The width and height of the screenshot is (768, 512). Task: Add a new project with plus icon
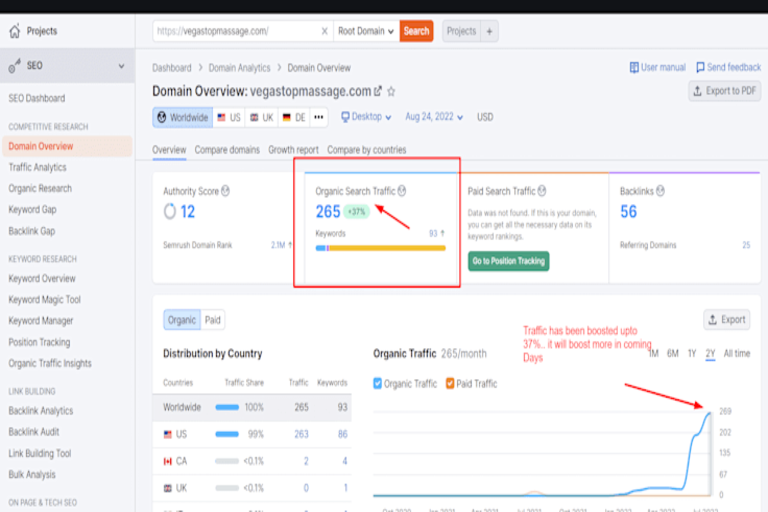(489, 31)
